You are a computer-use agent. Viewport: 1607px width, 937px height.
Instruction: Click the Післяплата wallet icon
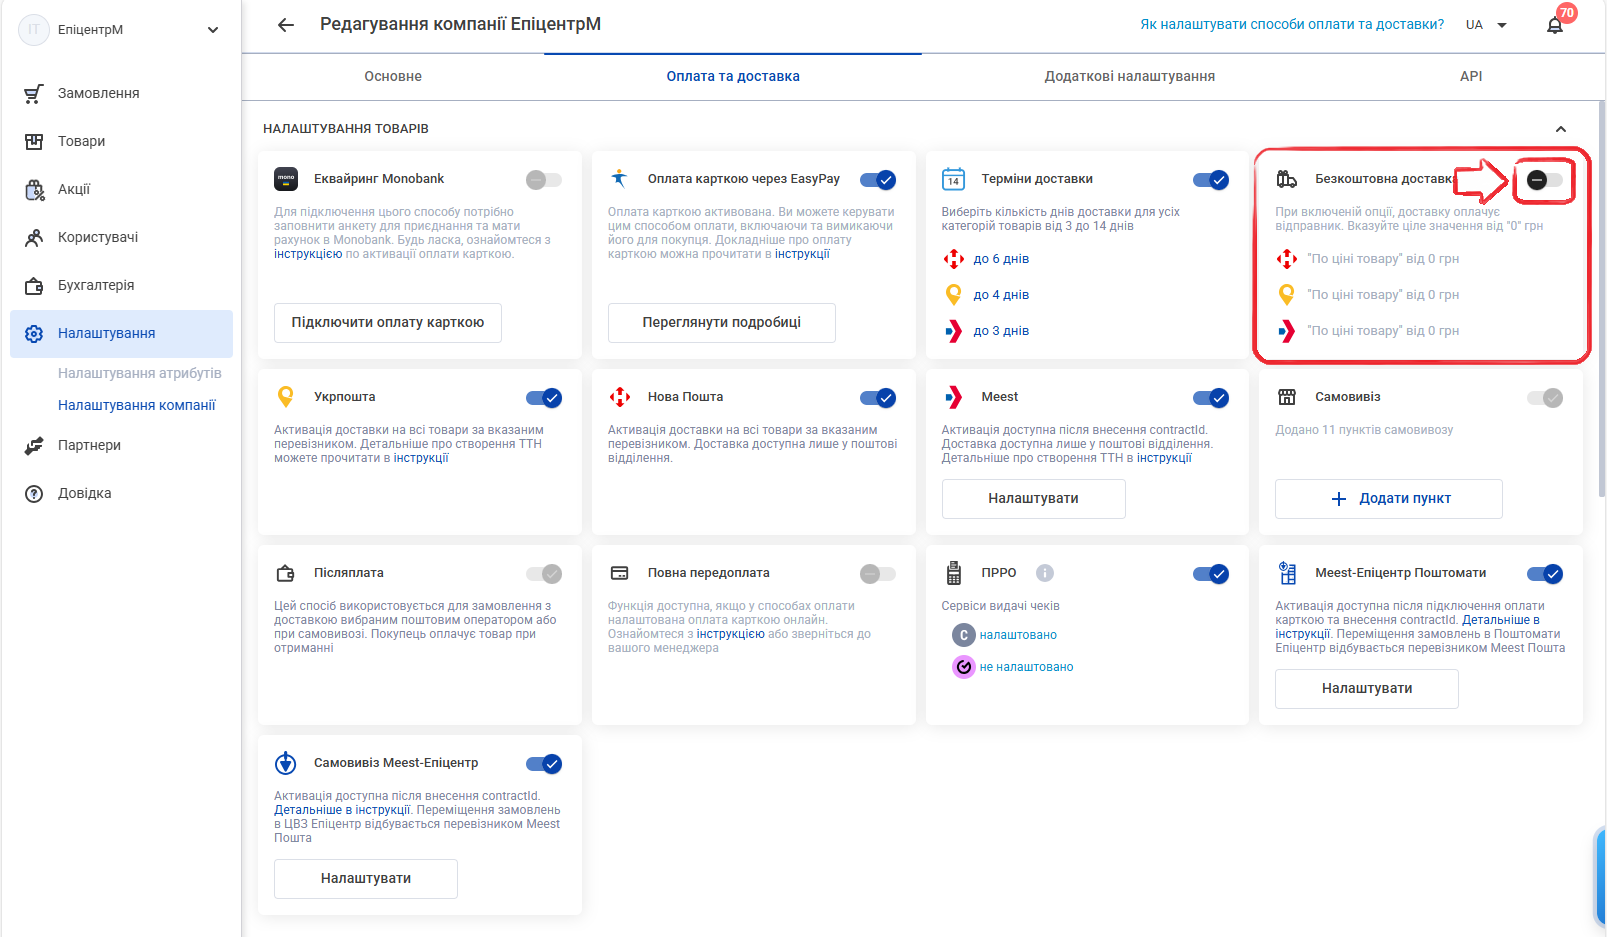tap(286, 573)
